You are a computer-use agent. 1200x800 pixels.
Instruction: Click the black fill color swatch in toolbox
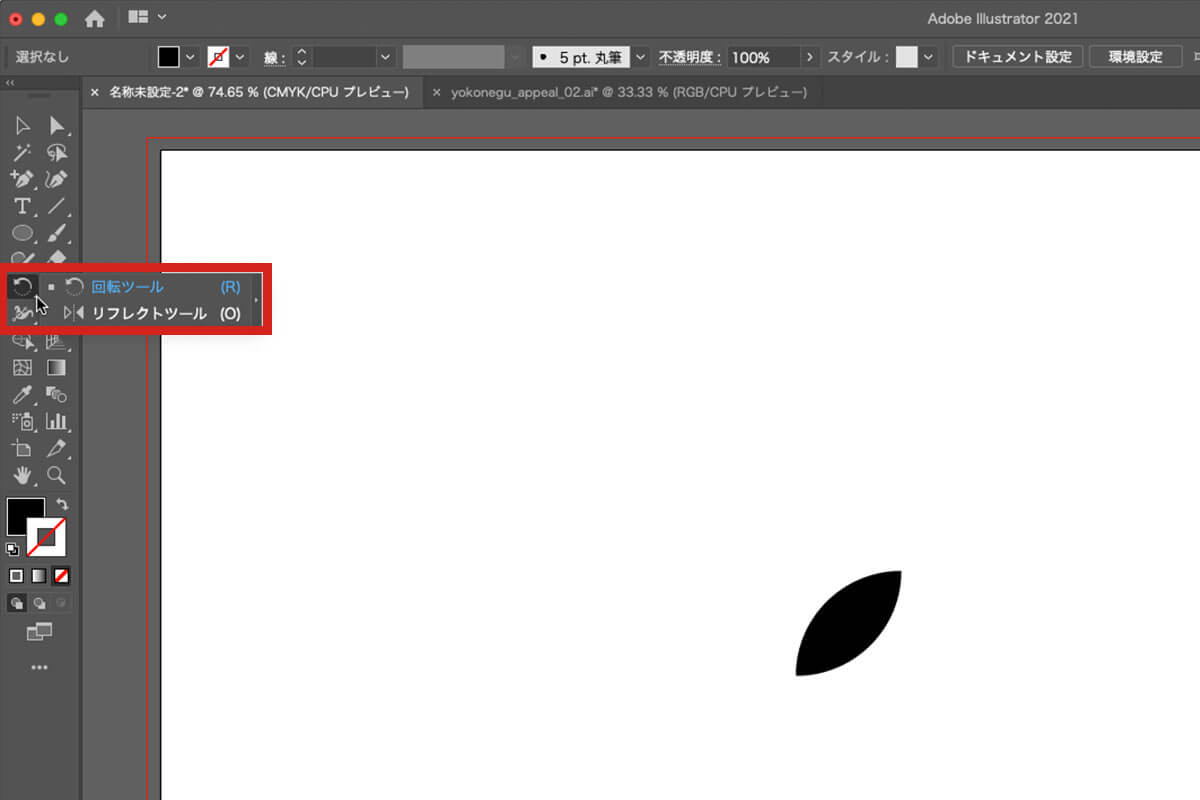pos(24,516)
